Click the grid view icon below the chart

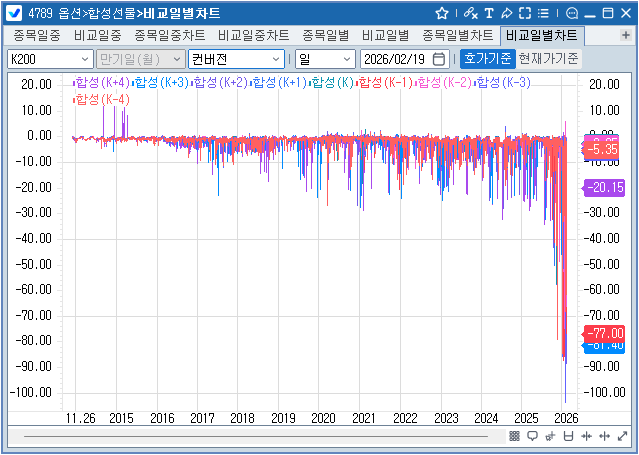[514, 436]
